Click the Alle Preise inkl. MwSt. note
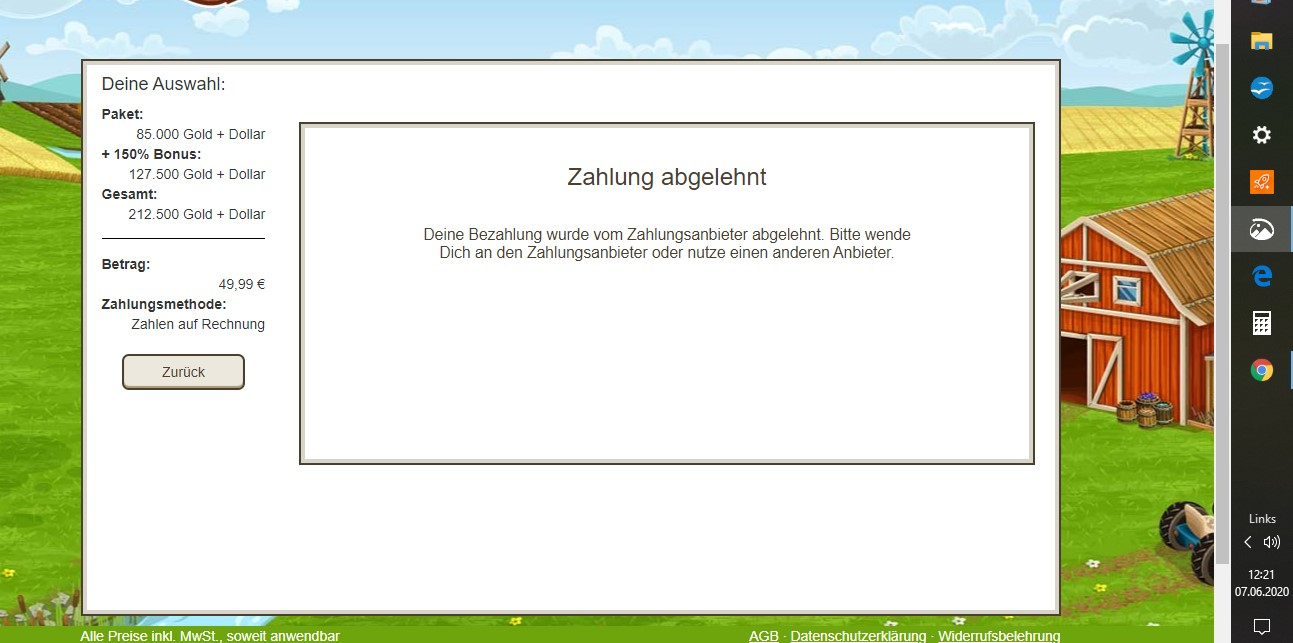 210,636
